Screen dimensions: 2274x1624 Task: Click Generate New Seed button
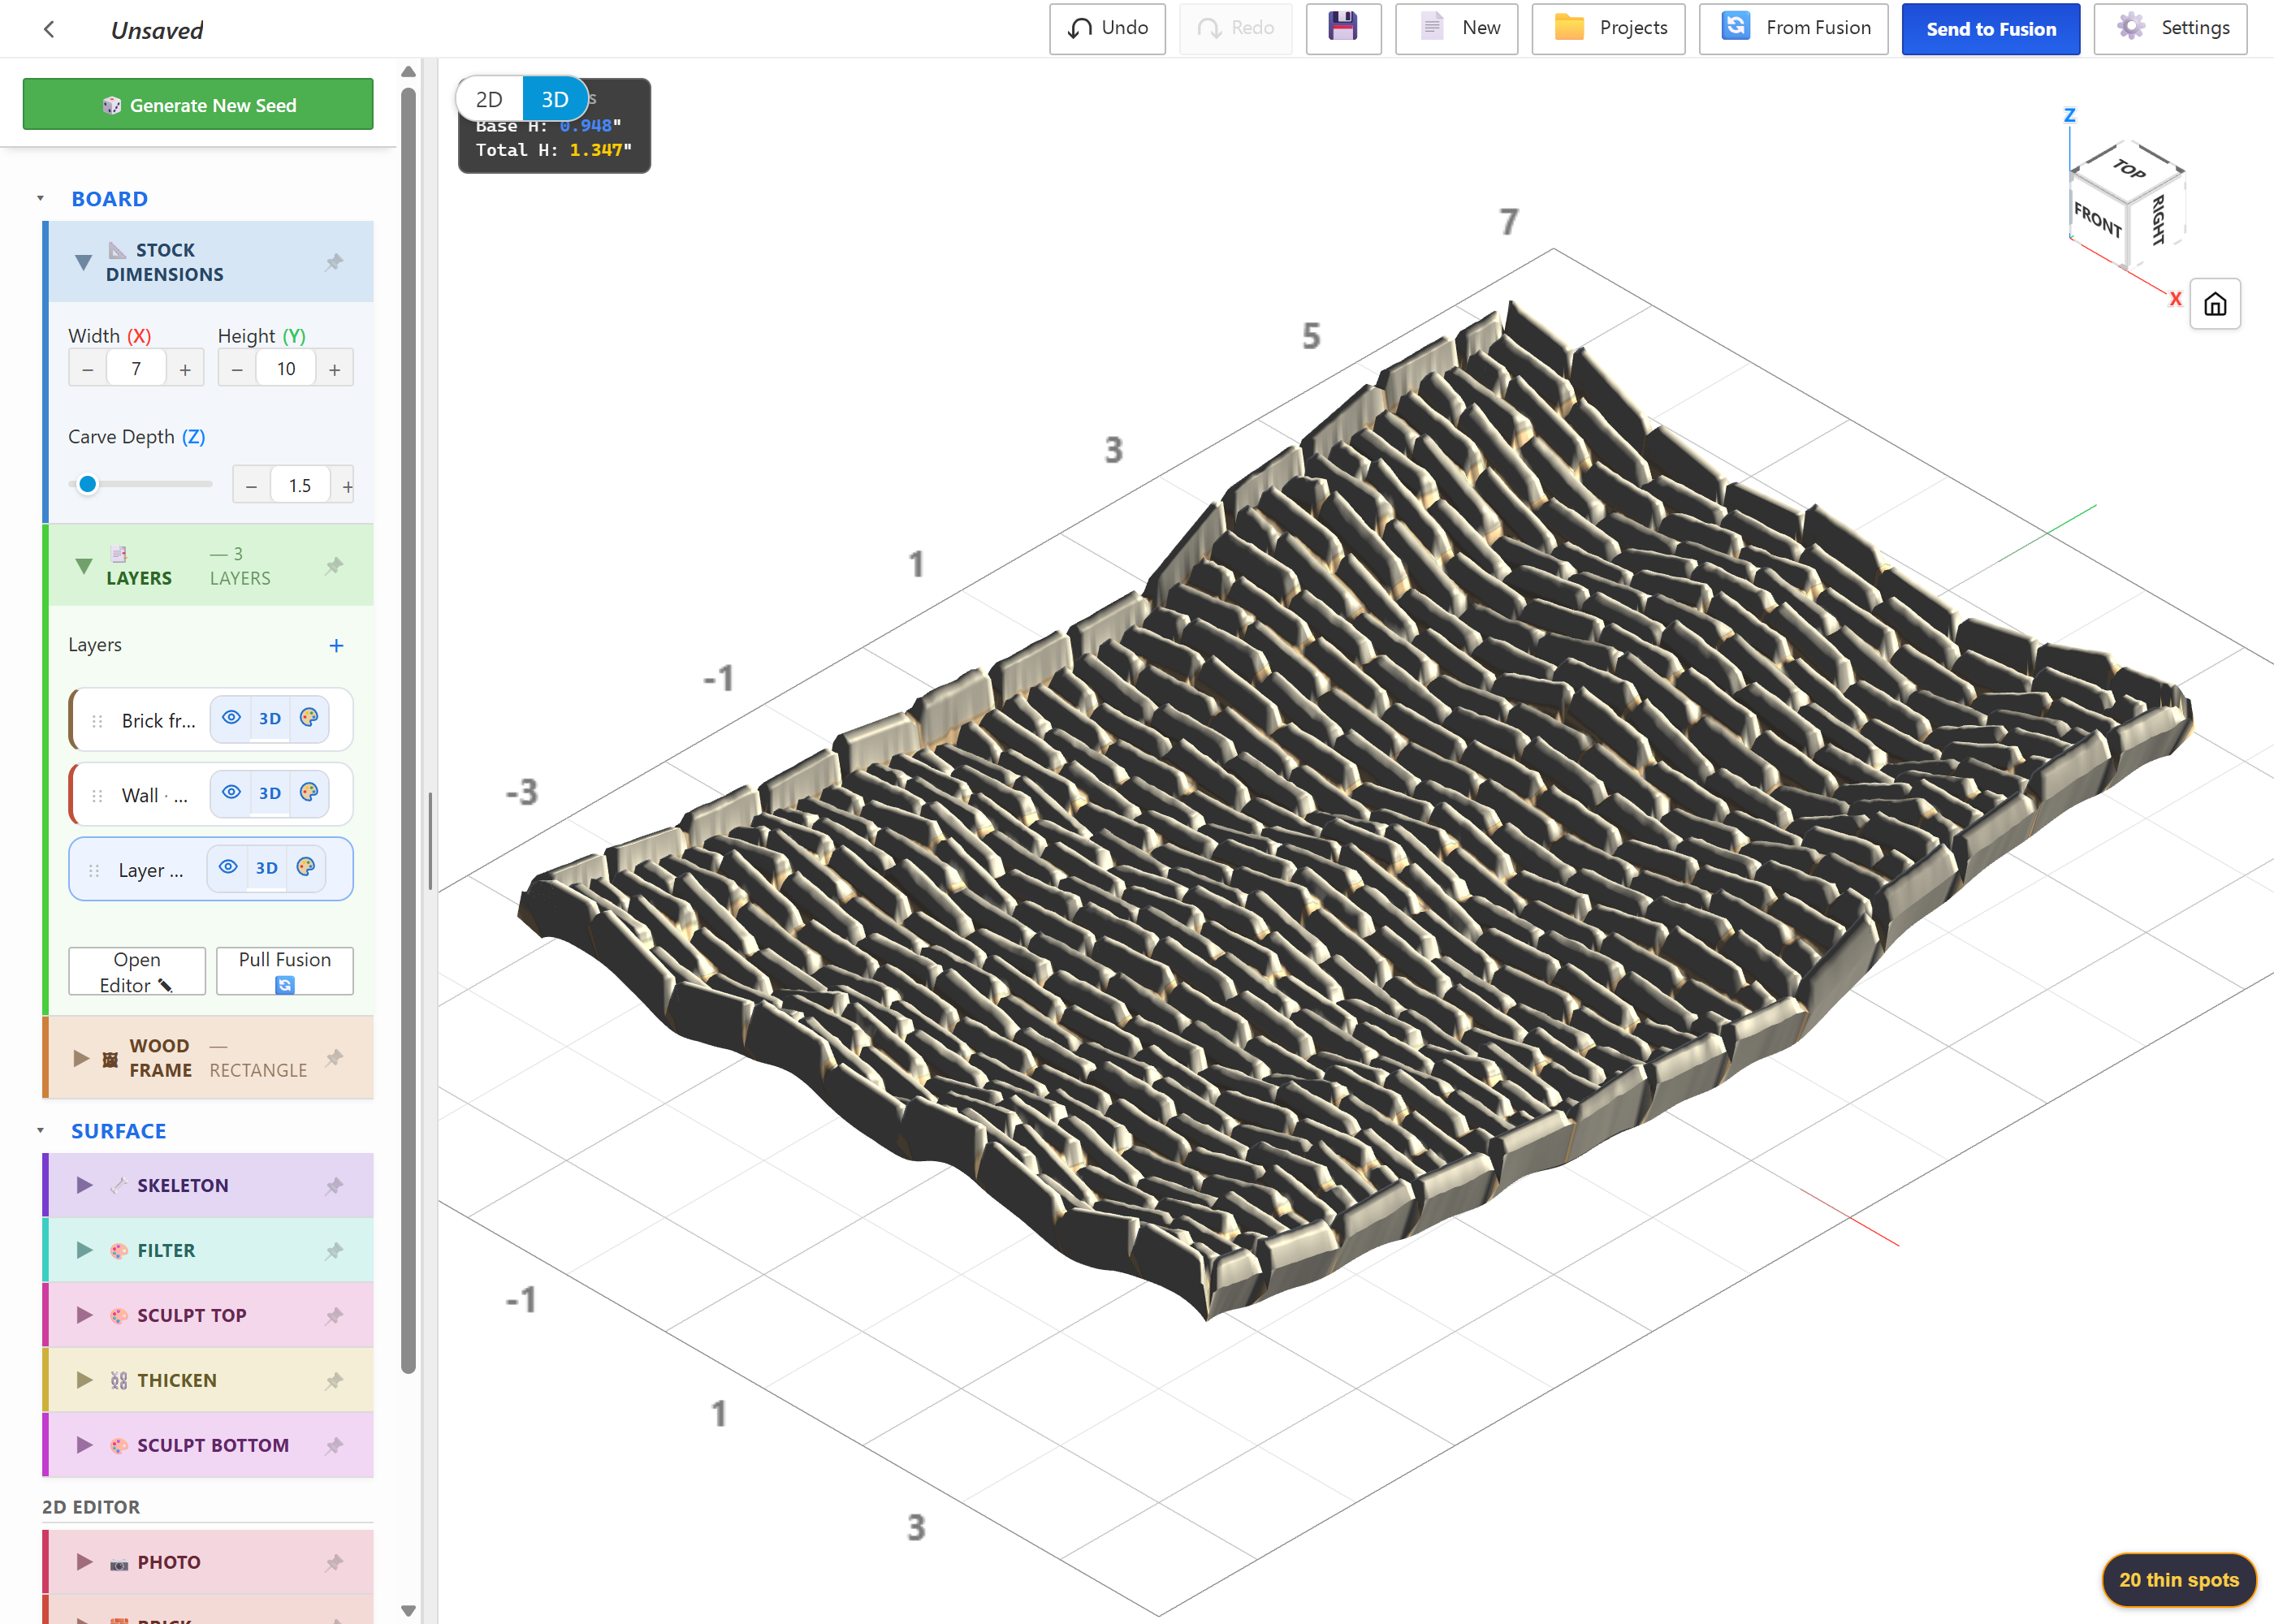[198, 105]
